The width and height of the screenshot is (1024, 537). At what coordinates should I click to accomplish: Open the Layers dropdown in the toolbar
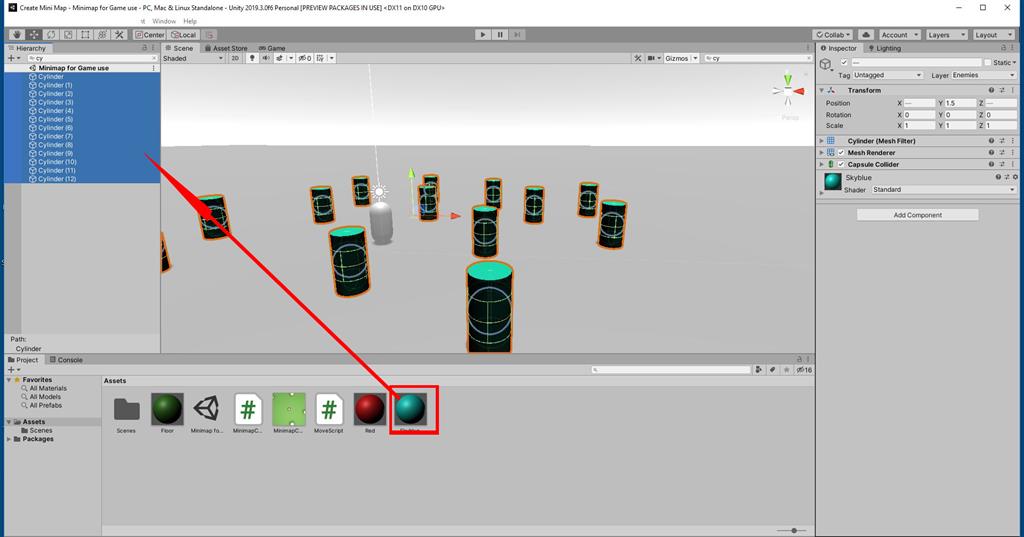point(945,35)
